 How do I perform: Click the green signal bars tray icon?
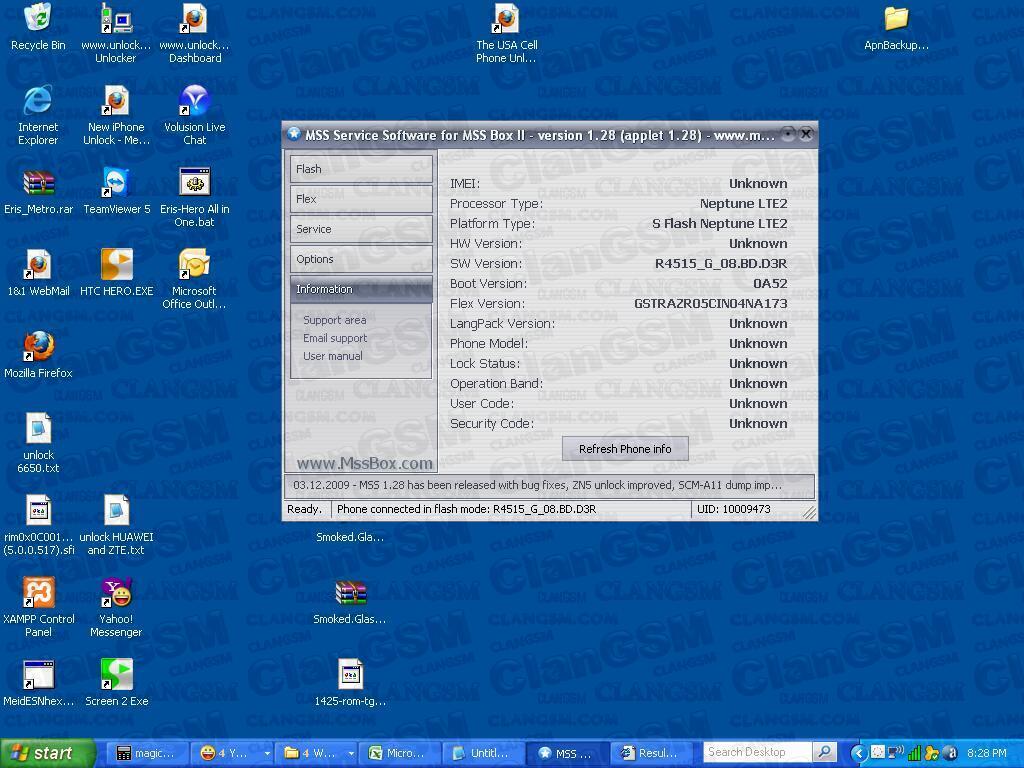click(x=914, y=753)
